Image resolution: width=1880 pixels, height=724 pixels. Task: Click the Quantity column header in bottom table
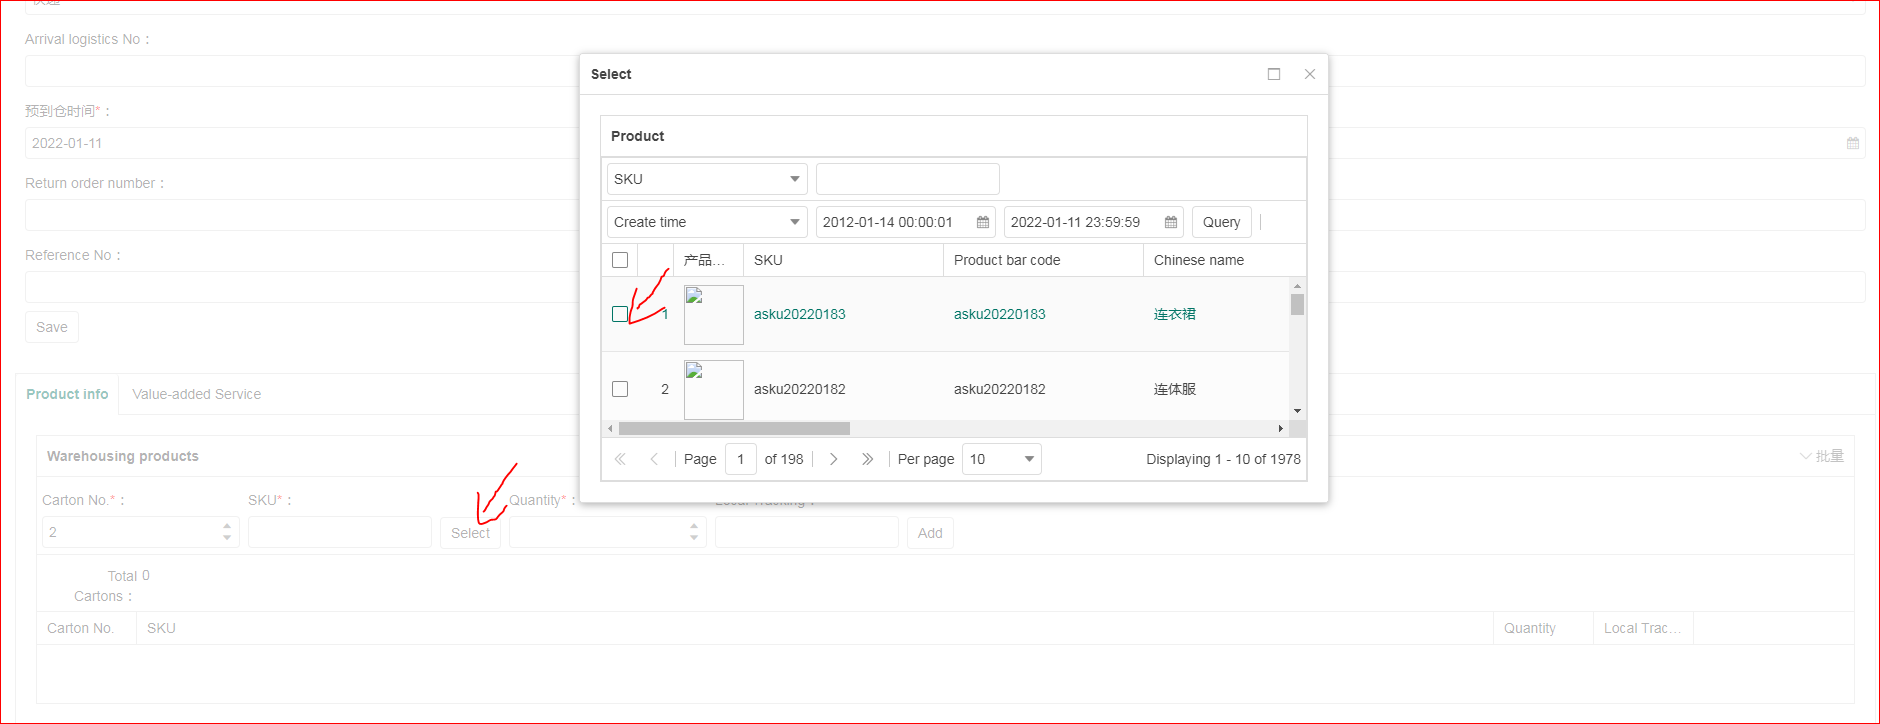point(1543,628)
